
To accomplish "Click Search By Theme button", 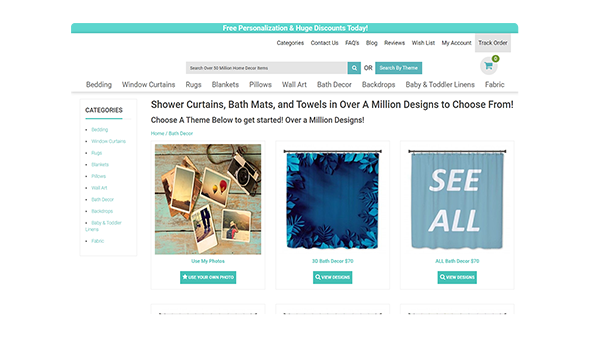I will pos(398,68).
